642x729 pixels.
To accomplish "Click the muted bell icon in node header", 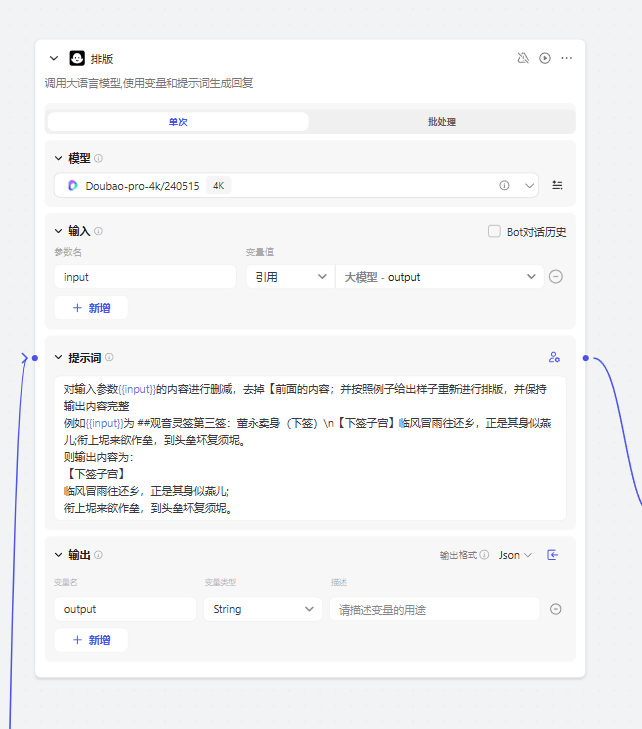I will coord(523,58).
